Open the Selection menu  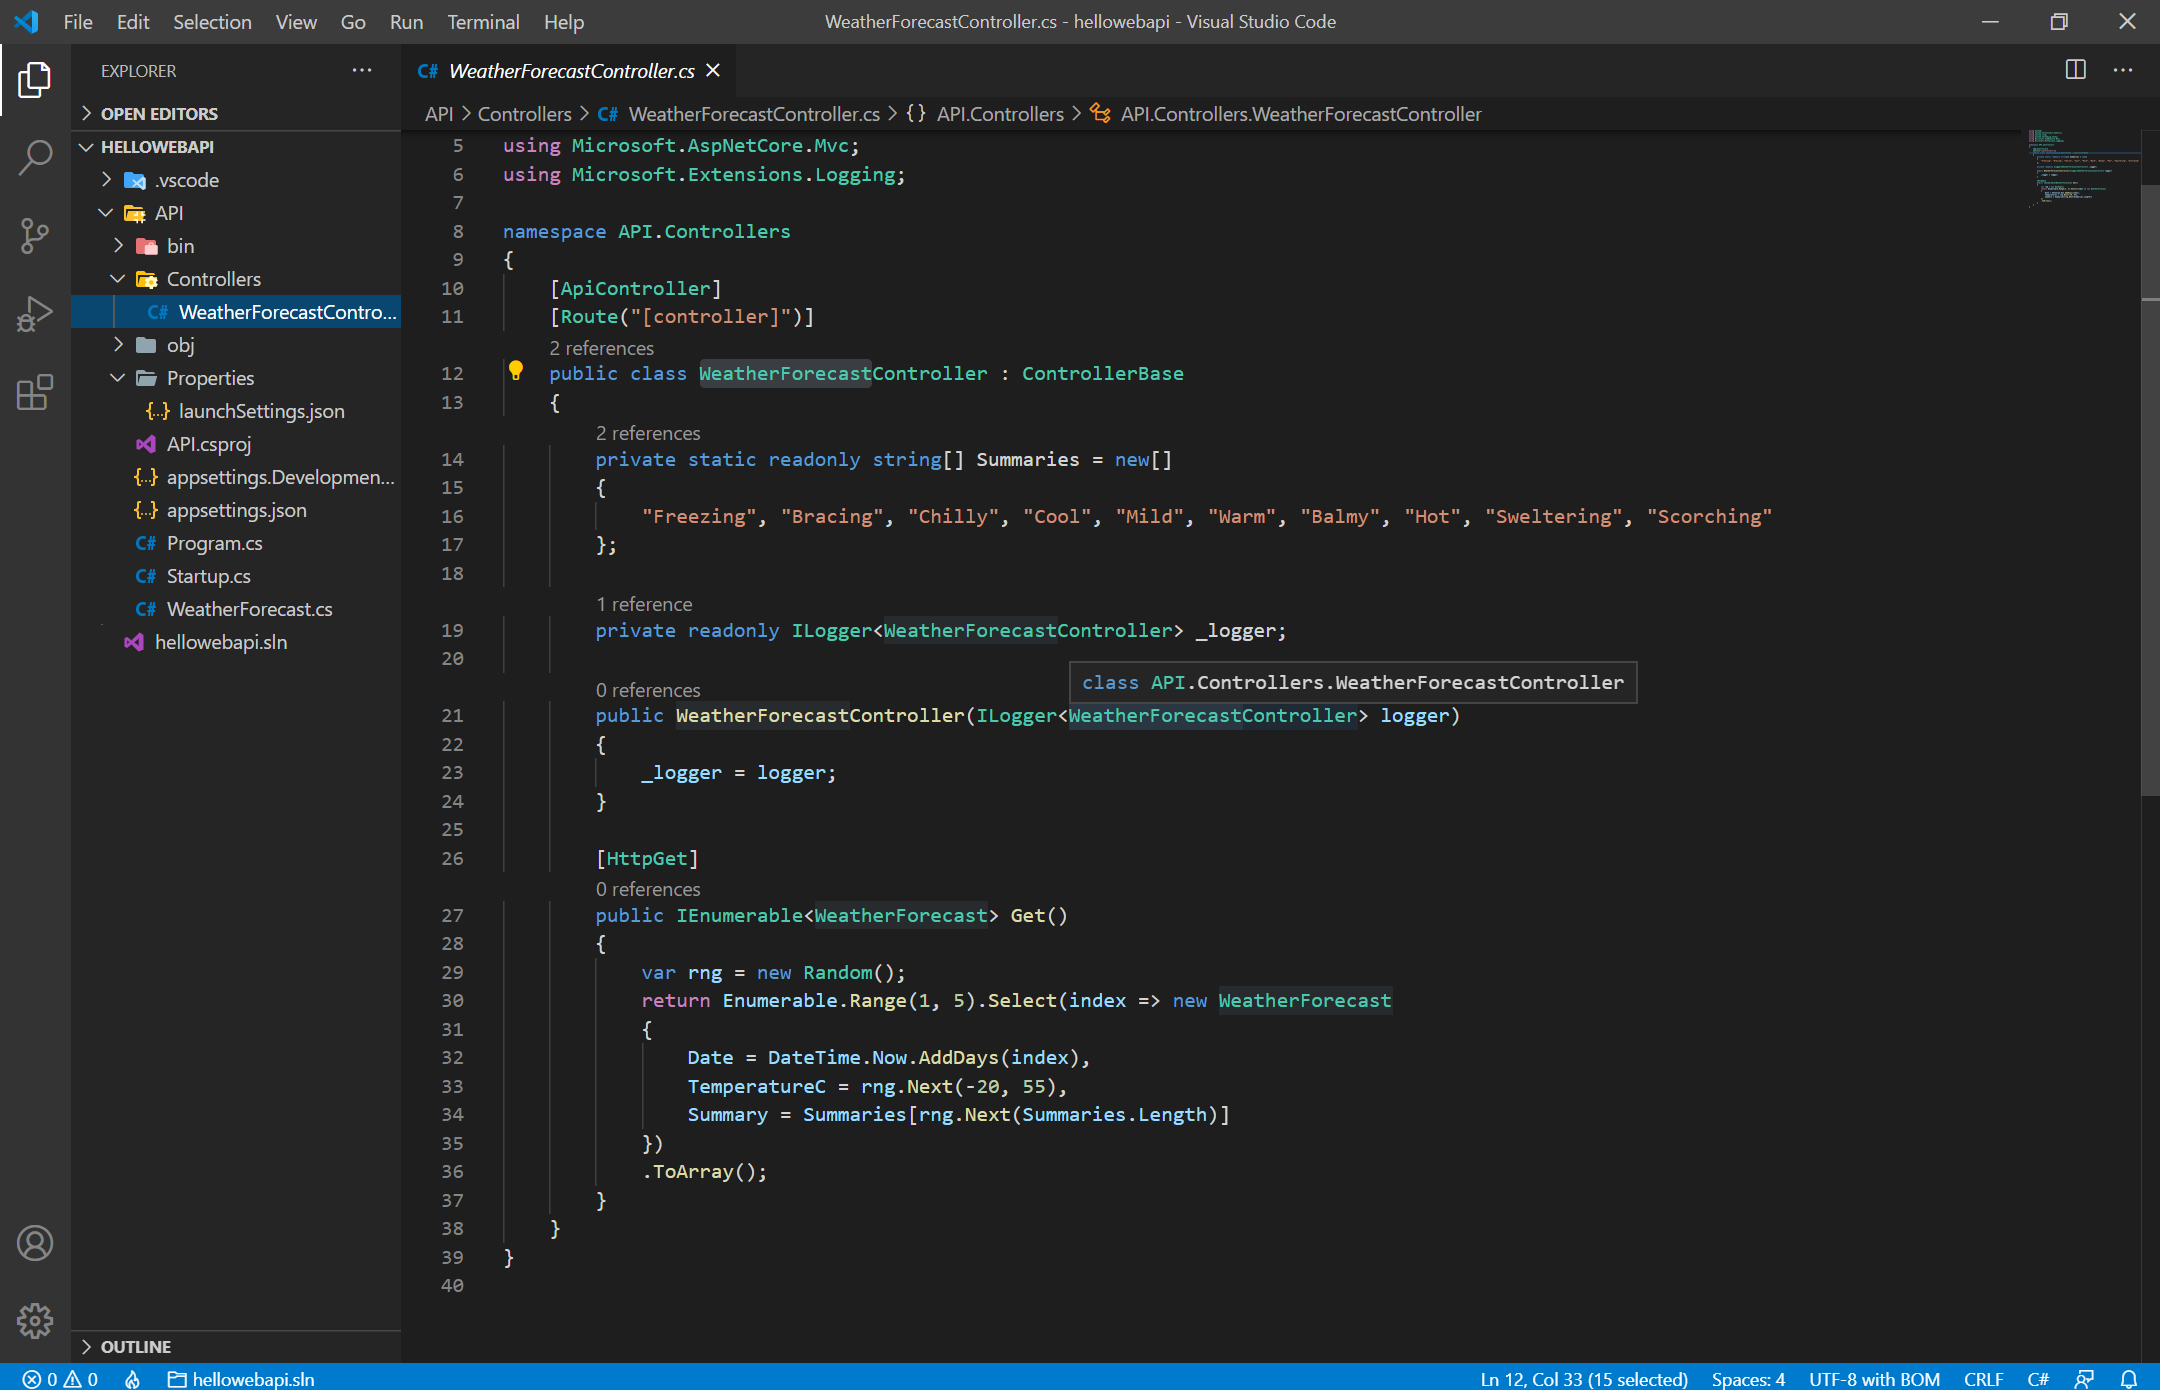[212, 22]
